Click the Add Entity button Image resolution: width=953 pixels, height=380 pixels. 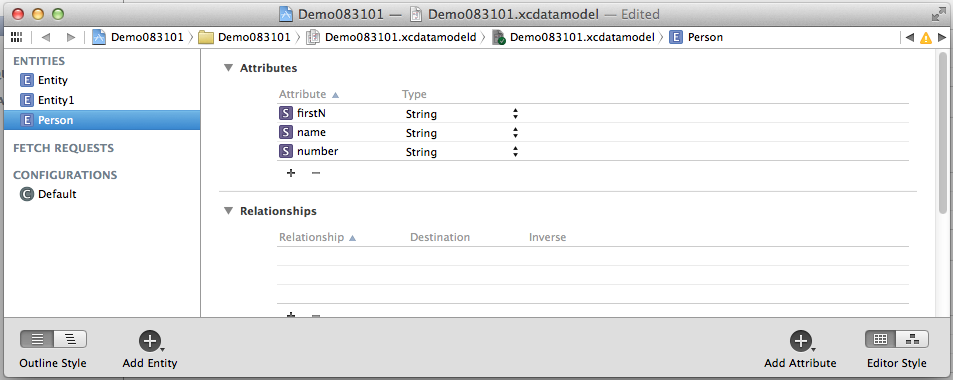pos(150,341)
